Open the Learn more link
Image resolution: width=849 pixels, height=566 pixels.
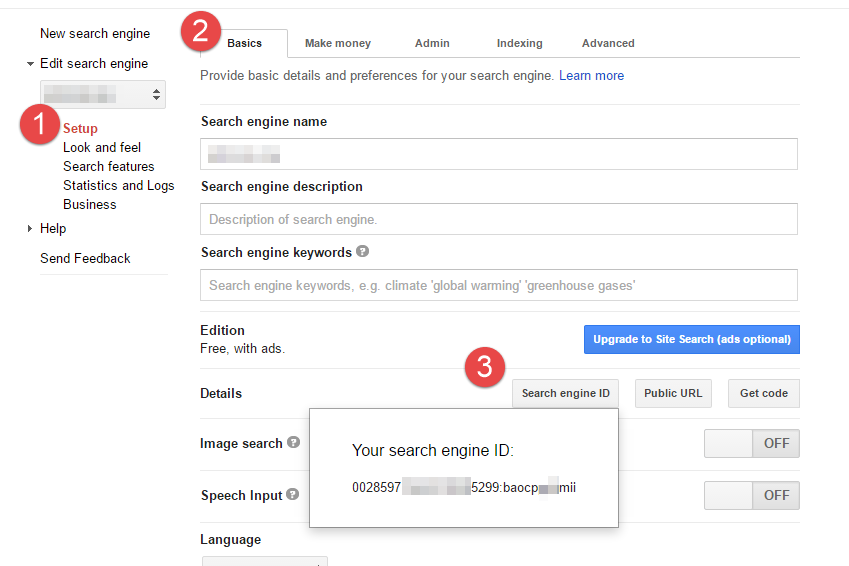pyautogui.click(x=591, y=75)
